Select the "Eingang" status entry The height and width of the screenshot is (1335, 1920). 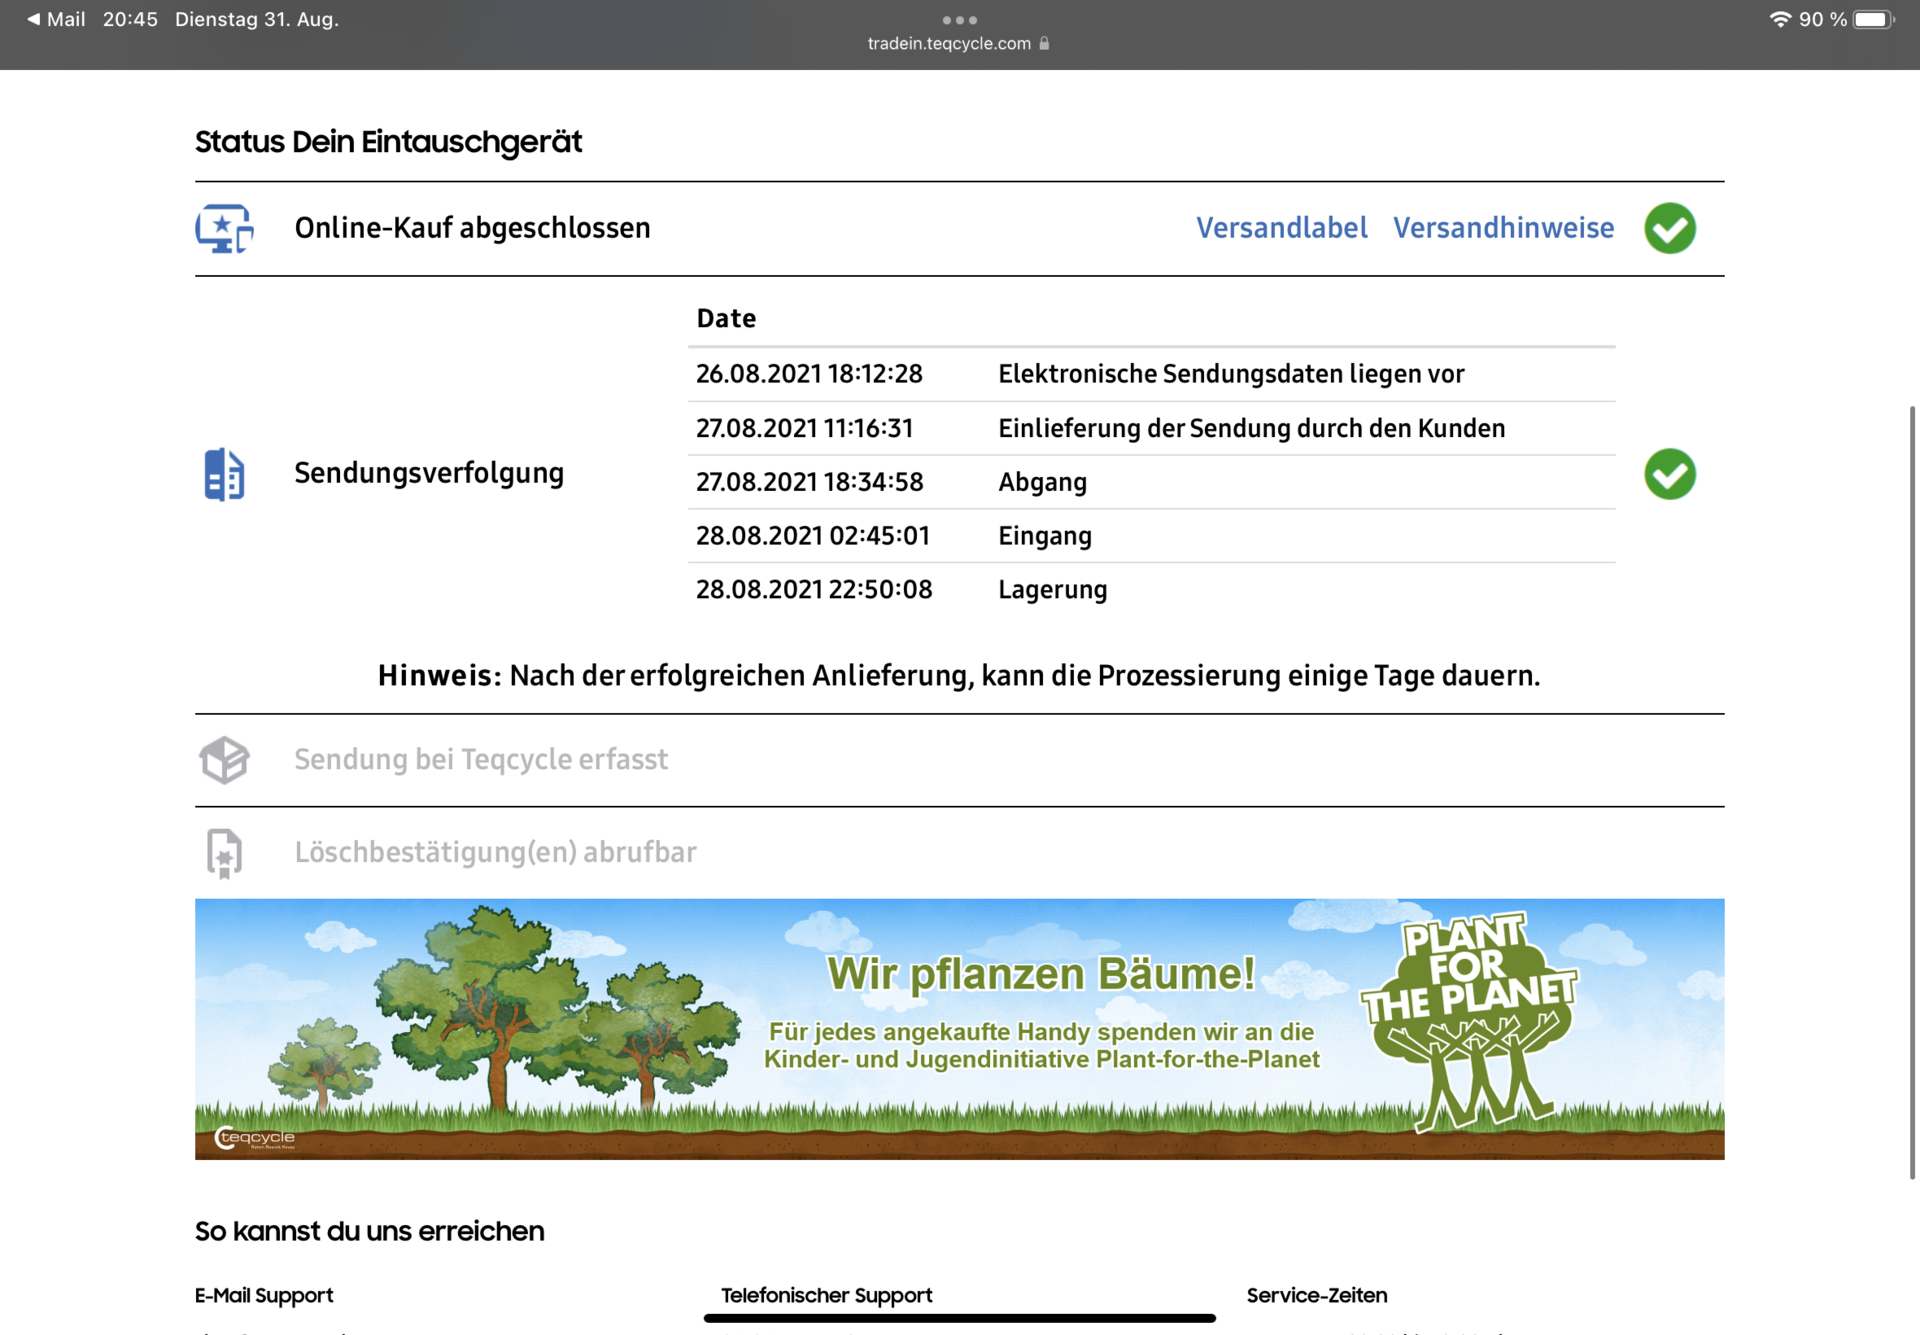[1045, 536]
